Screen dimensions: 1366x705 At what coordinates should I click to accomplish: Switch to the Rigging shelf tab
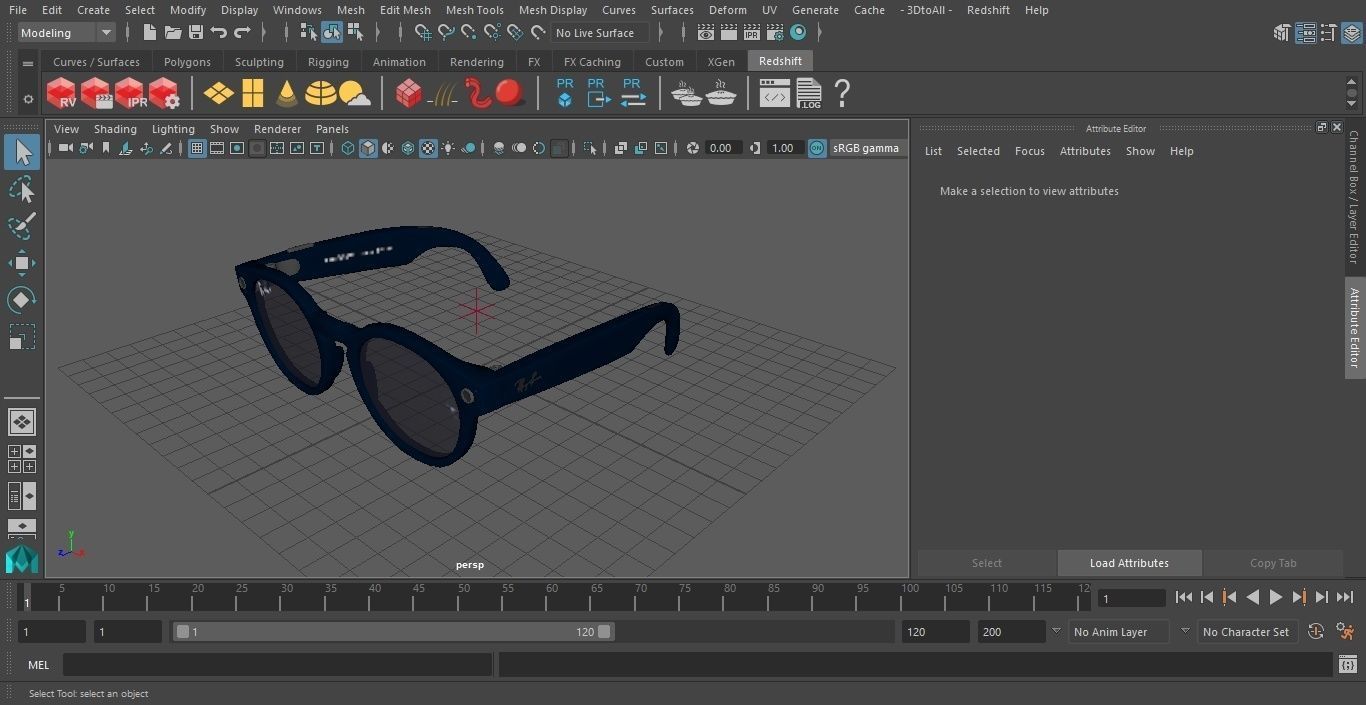point(328,62)
